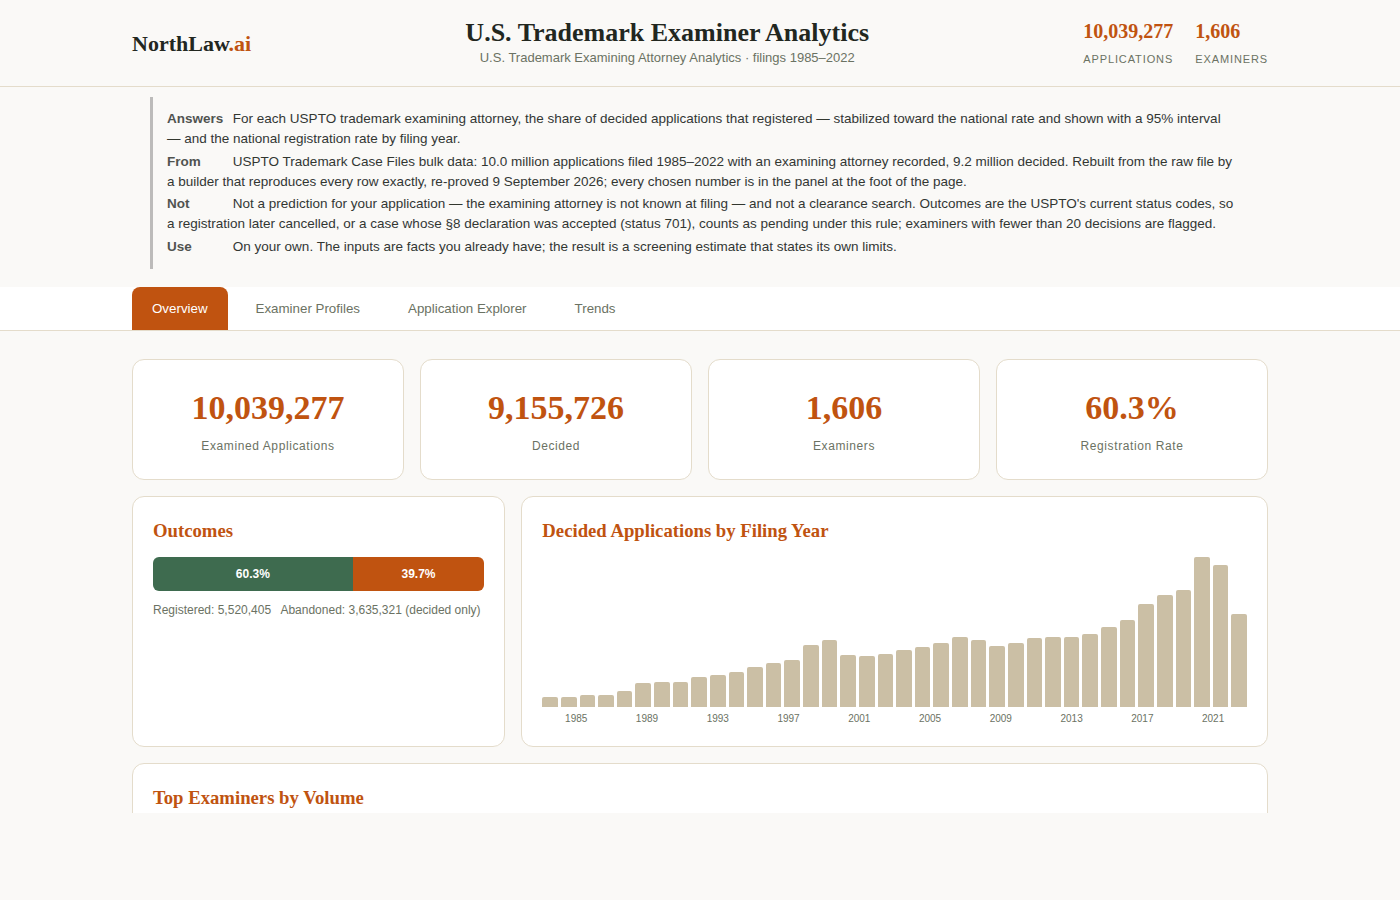Image resolution: width=1400 pixels, height=900 pixels.
Task: Click the 'Abandoned: 3,635,321' text
Action: point(341,610)
